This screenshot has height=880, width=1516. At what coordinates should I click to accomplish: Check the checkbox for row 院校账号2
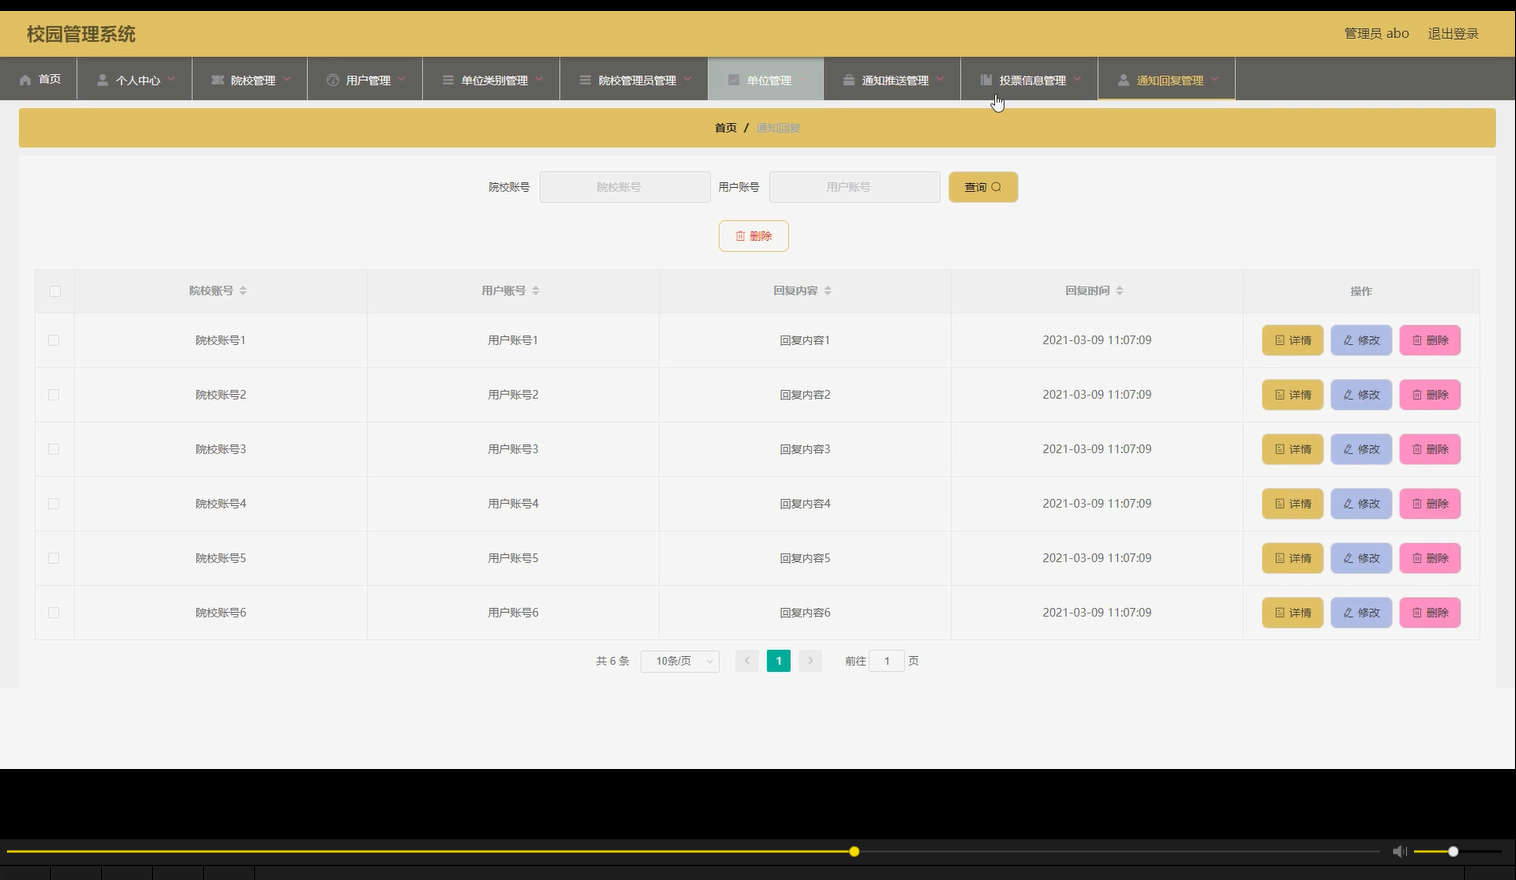coord(54,395)
